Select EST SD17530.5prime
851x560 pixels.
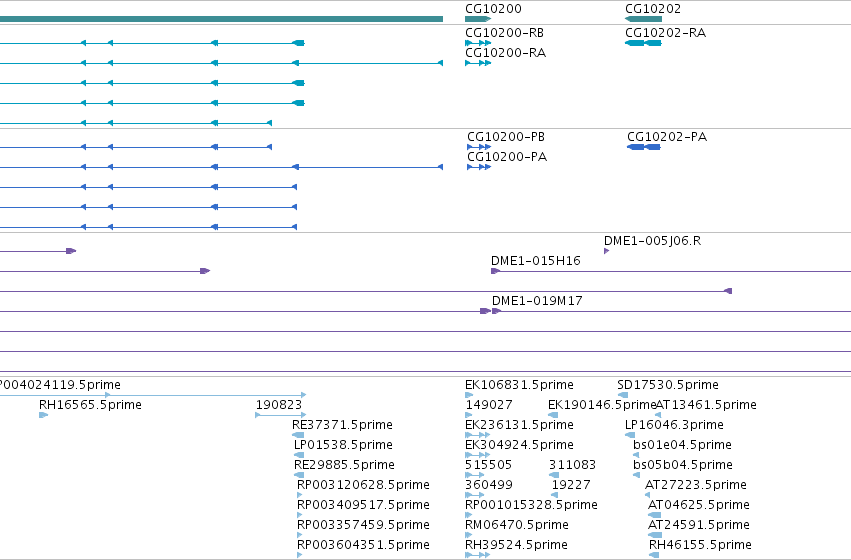point(668,385)
